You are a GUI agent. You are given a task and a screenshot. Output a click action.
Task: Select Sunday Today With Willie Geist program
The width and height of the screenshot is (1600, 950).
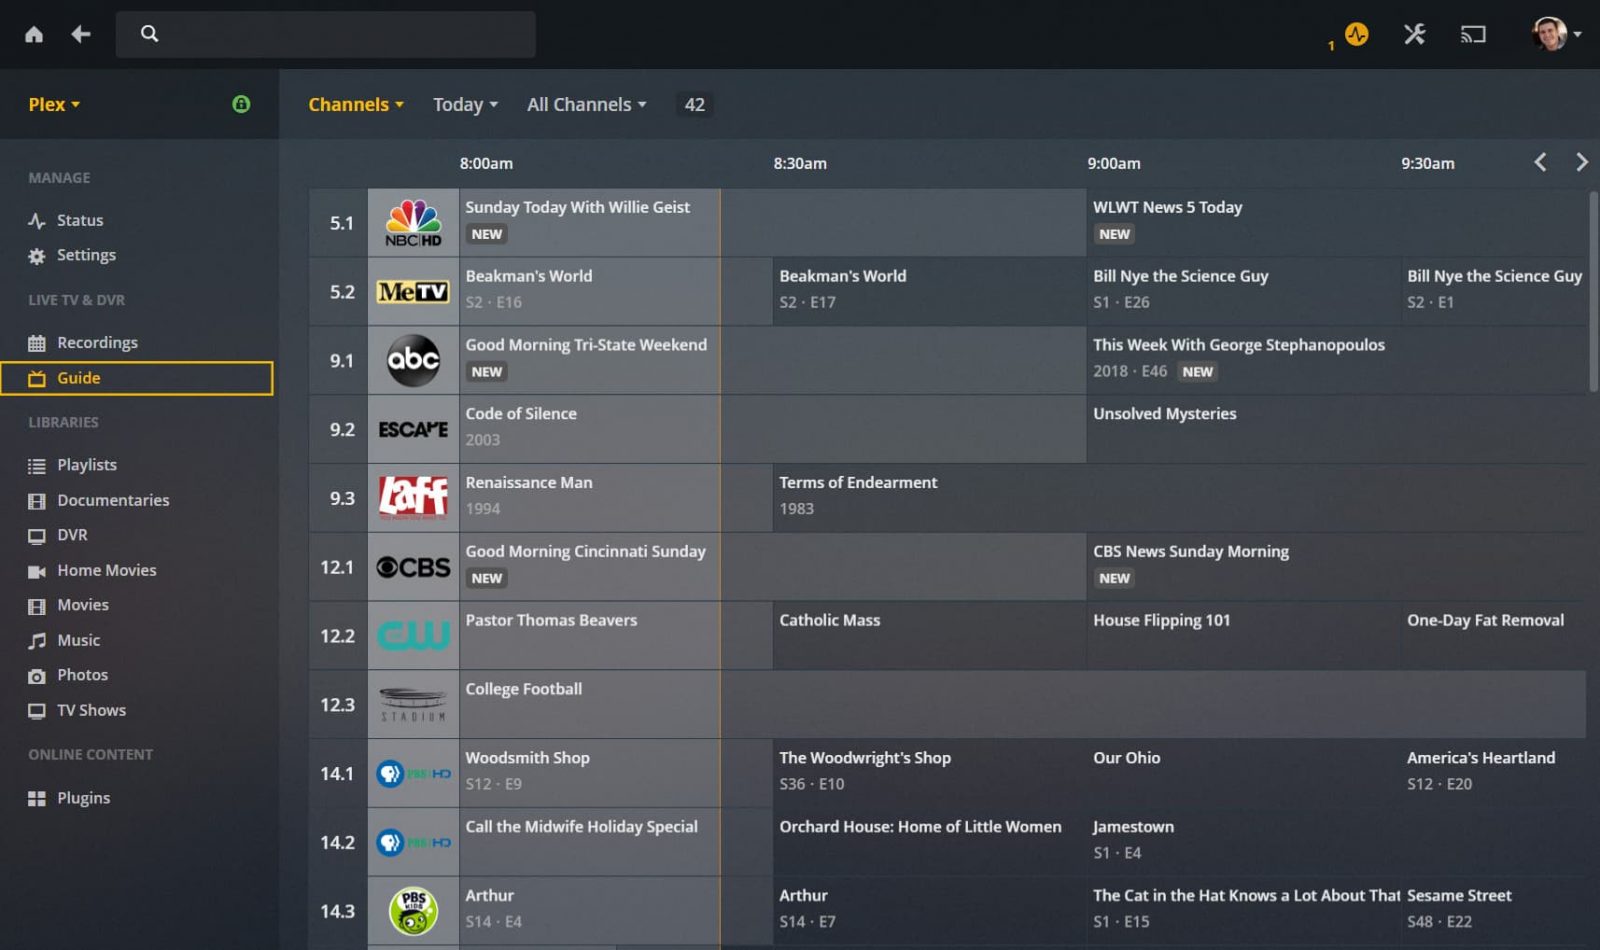(772, 223)
